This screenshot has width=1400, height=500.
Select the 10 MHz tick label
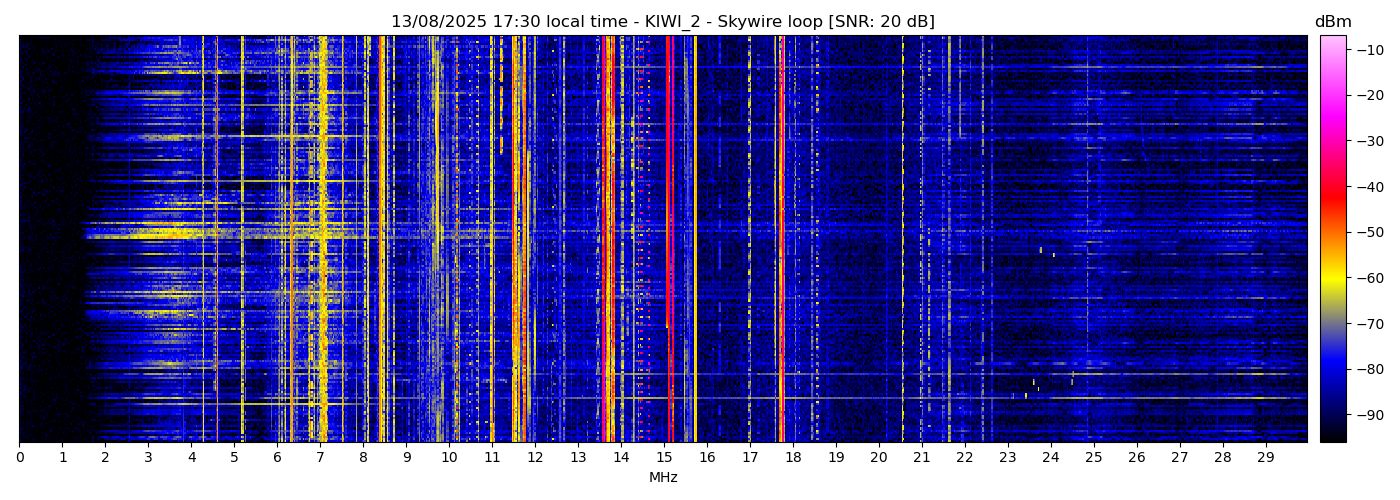pyautogui.click(x=449, y=458)
